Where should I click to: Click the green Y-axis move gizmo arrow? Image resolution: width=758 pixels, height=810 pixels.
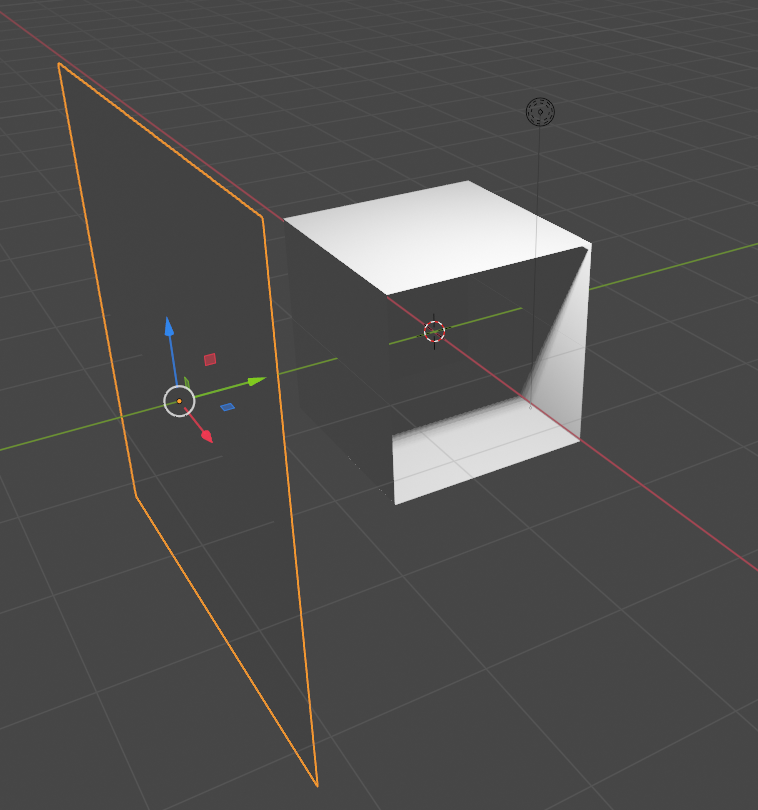pos(256,381)
